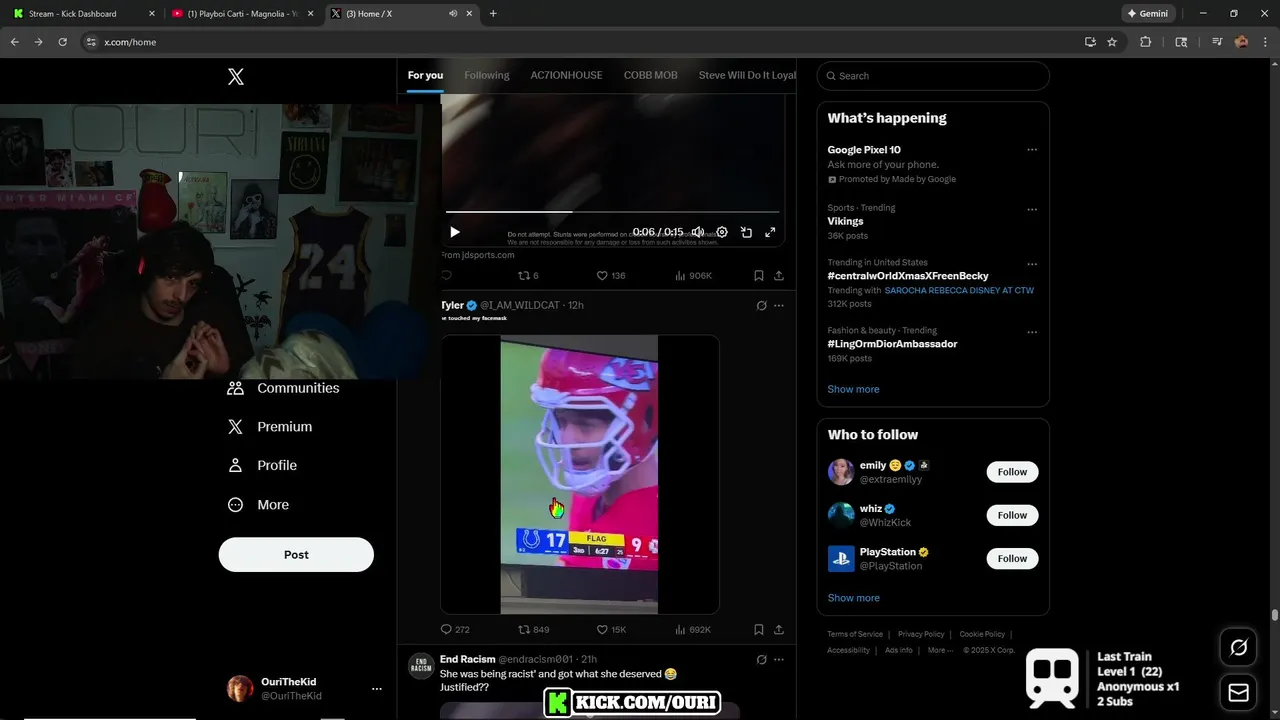This screenshot has width=1280, height=720.
Task: Open the COBB MOB tab
Action: coord(651,75)
